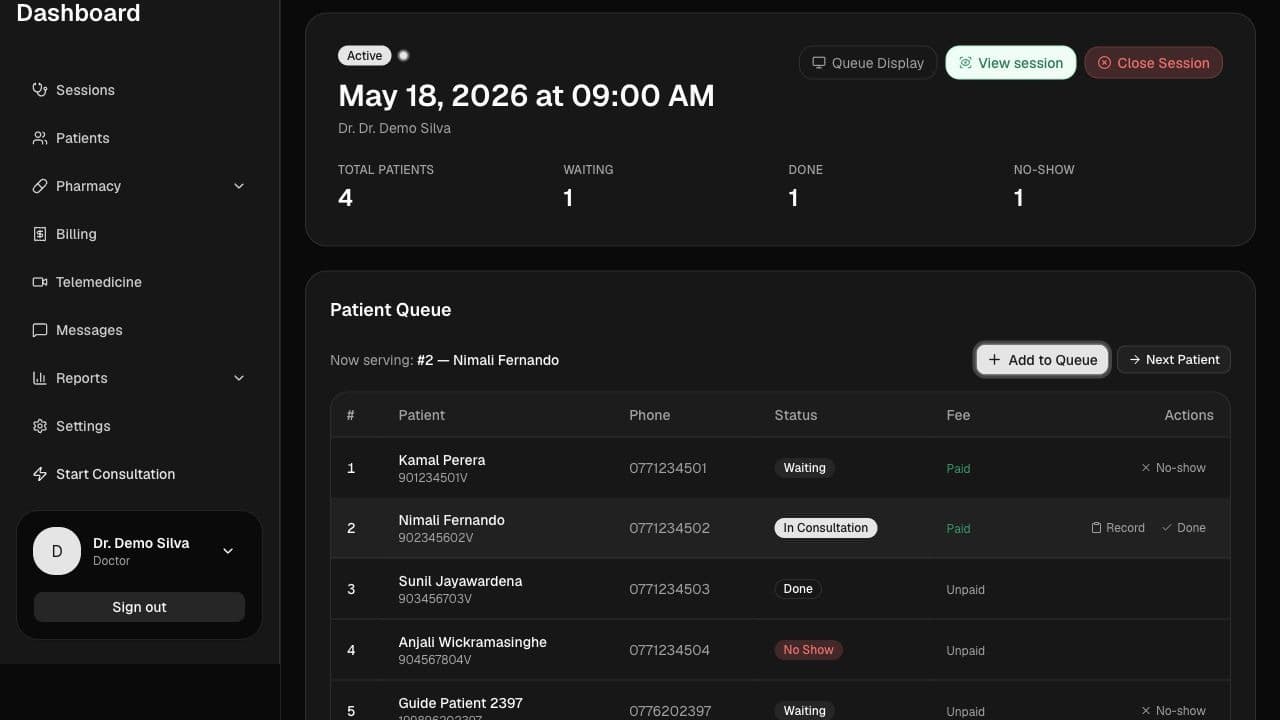Select patient name Sunil Jayawardena
This screenshot has width=1280, height=720.
point(460,581)
